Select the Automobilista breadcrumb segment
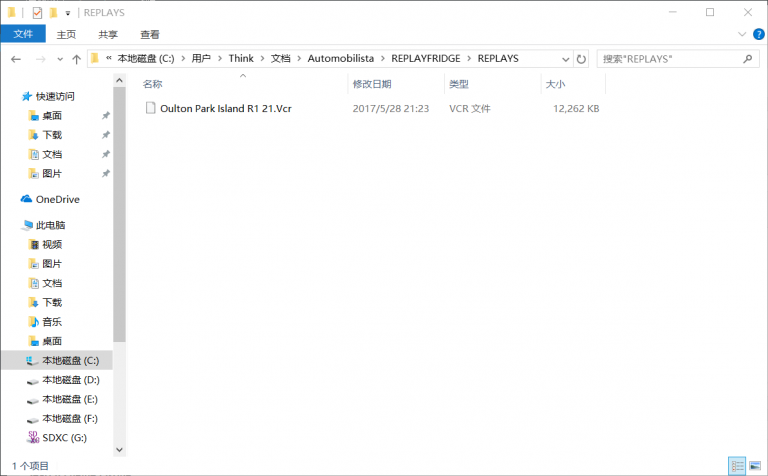Screen dimensions: 768x476 tap(340, 59)
